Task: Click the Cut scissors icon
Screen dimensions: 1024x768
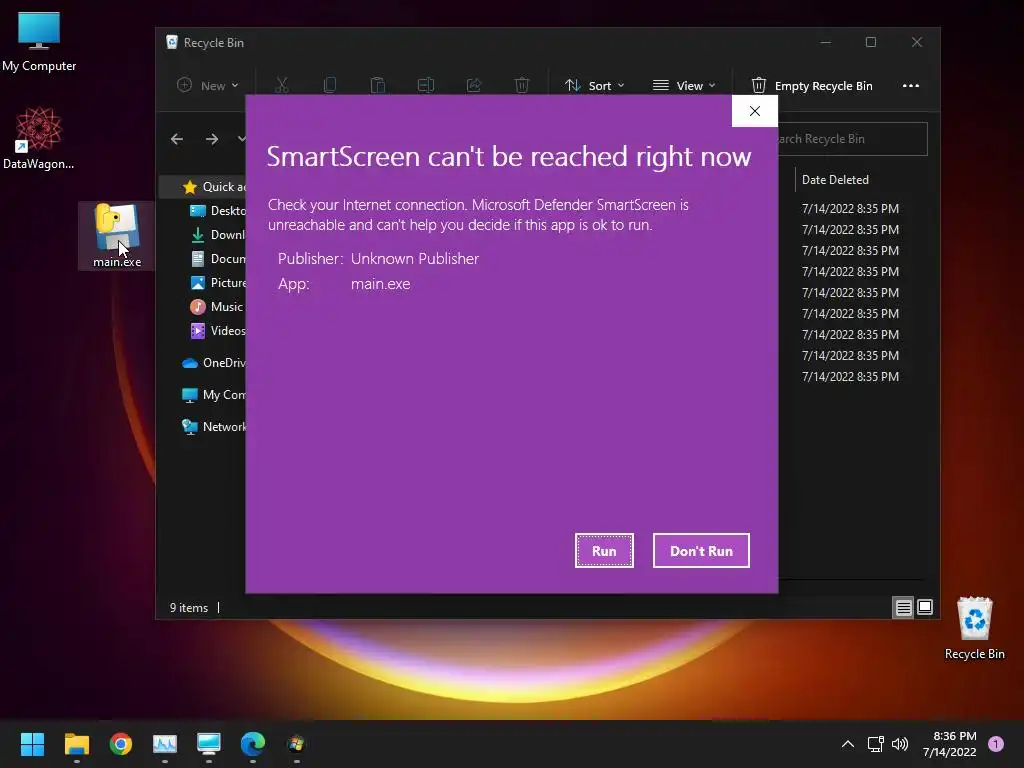Action: pyautogui.click(x=281, y=86)
